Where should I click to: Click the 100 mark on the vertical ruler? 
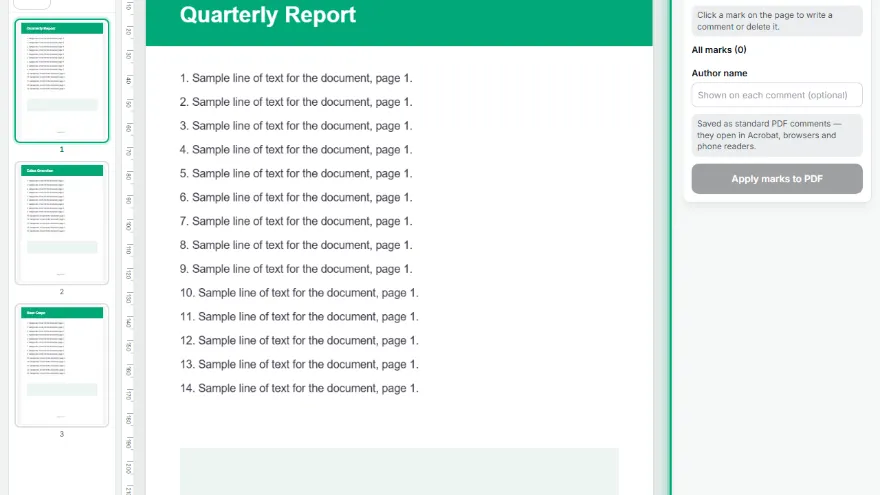tap(129, 226)
